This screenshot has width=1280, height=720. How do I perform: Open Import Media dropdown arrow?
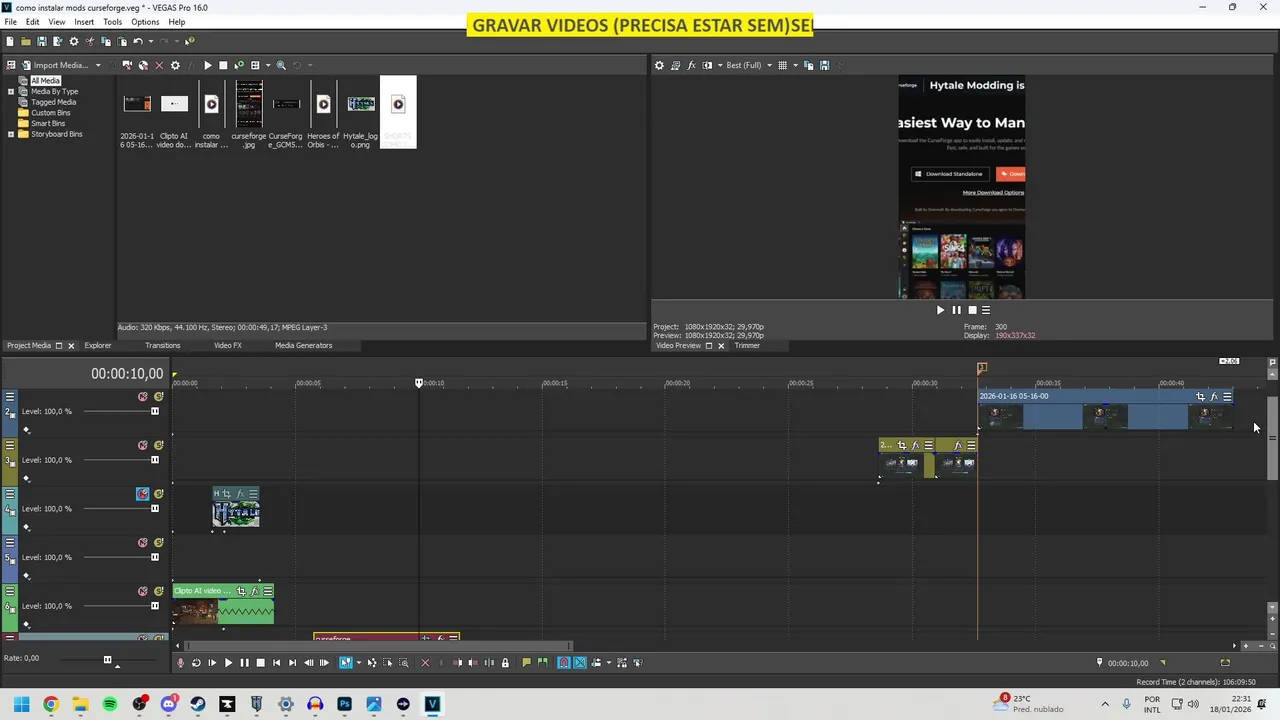[98, 66]
